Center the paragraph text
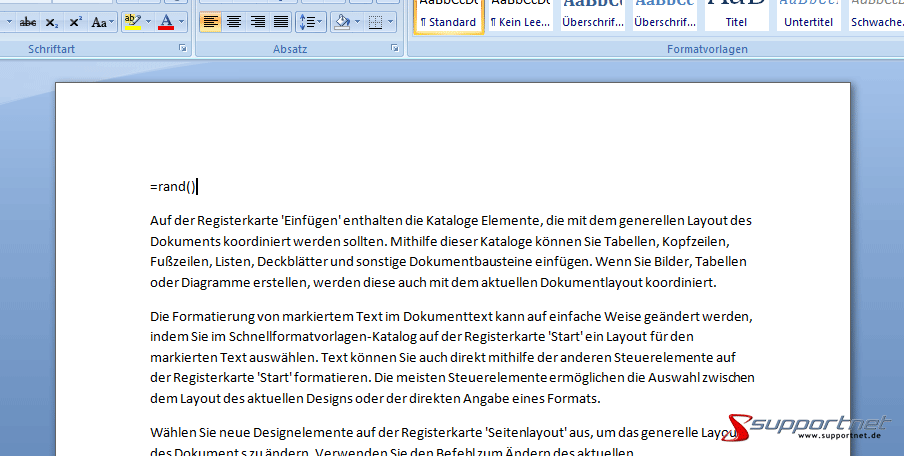904x456 pixels. tap(234, 21)
